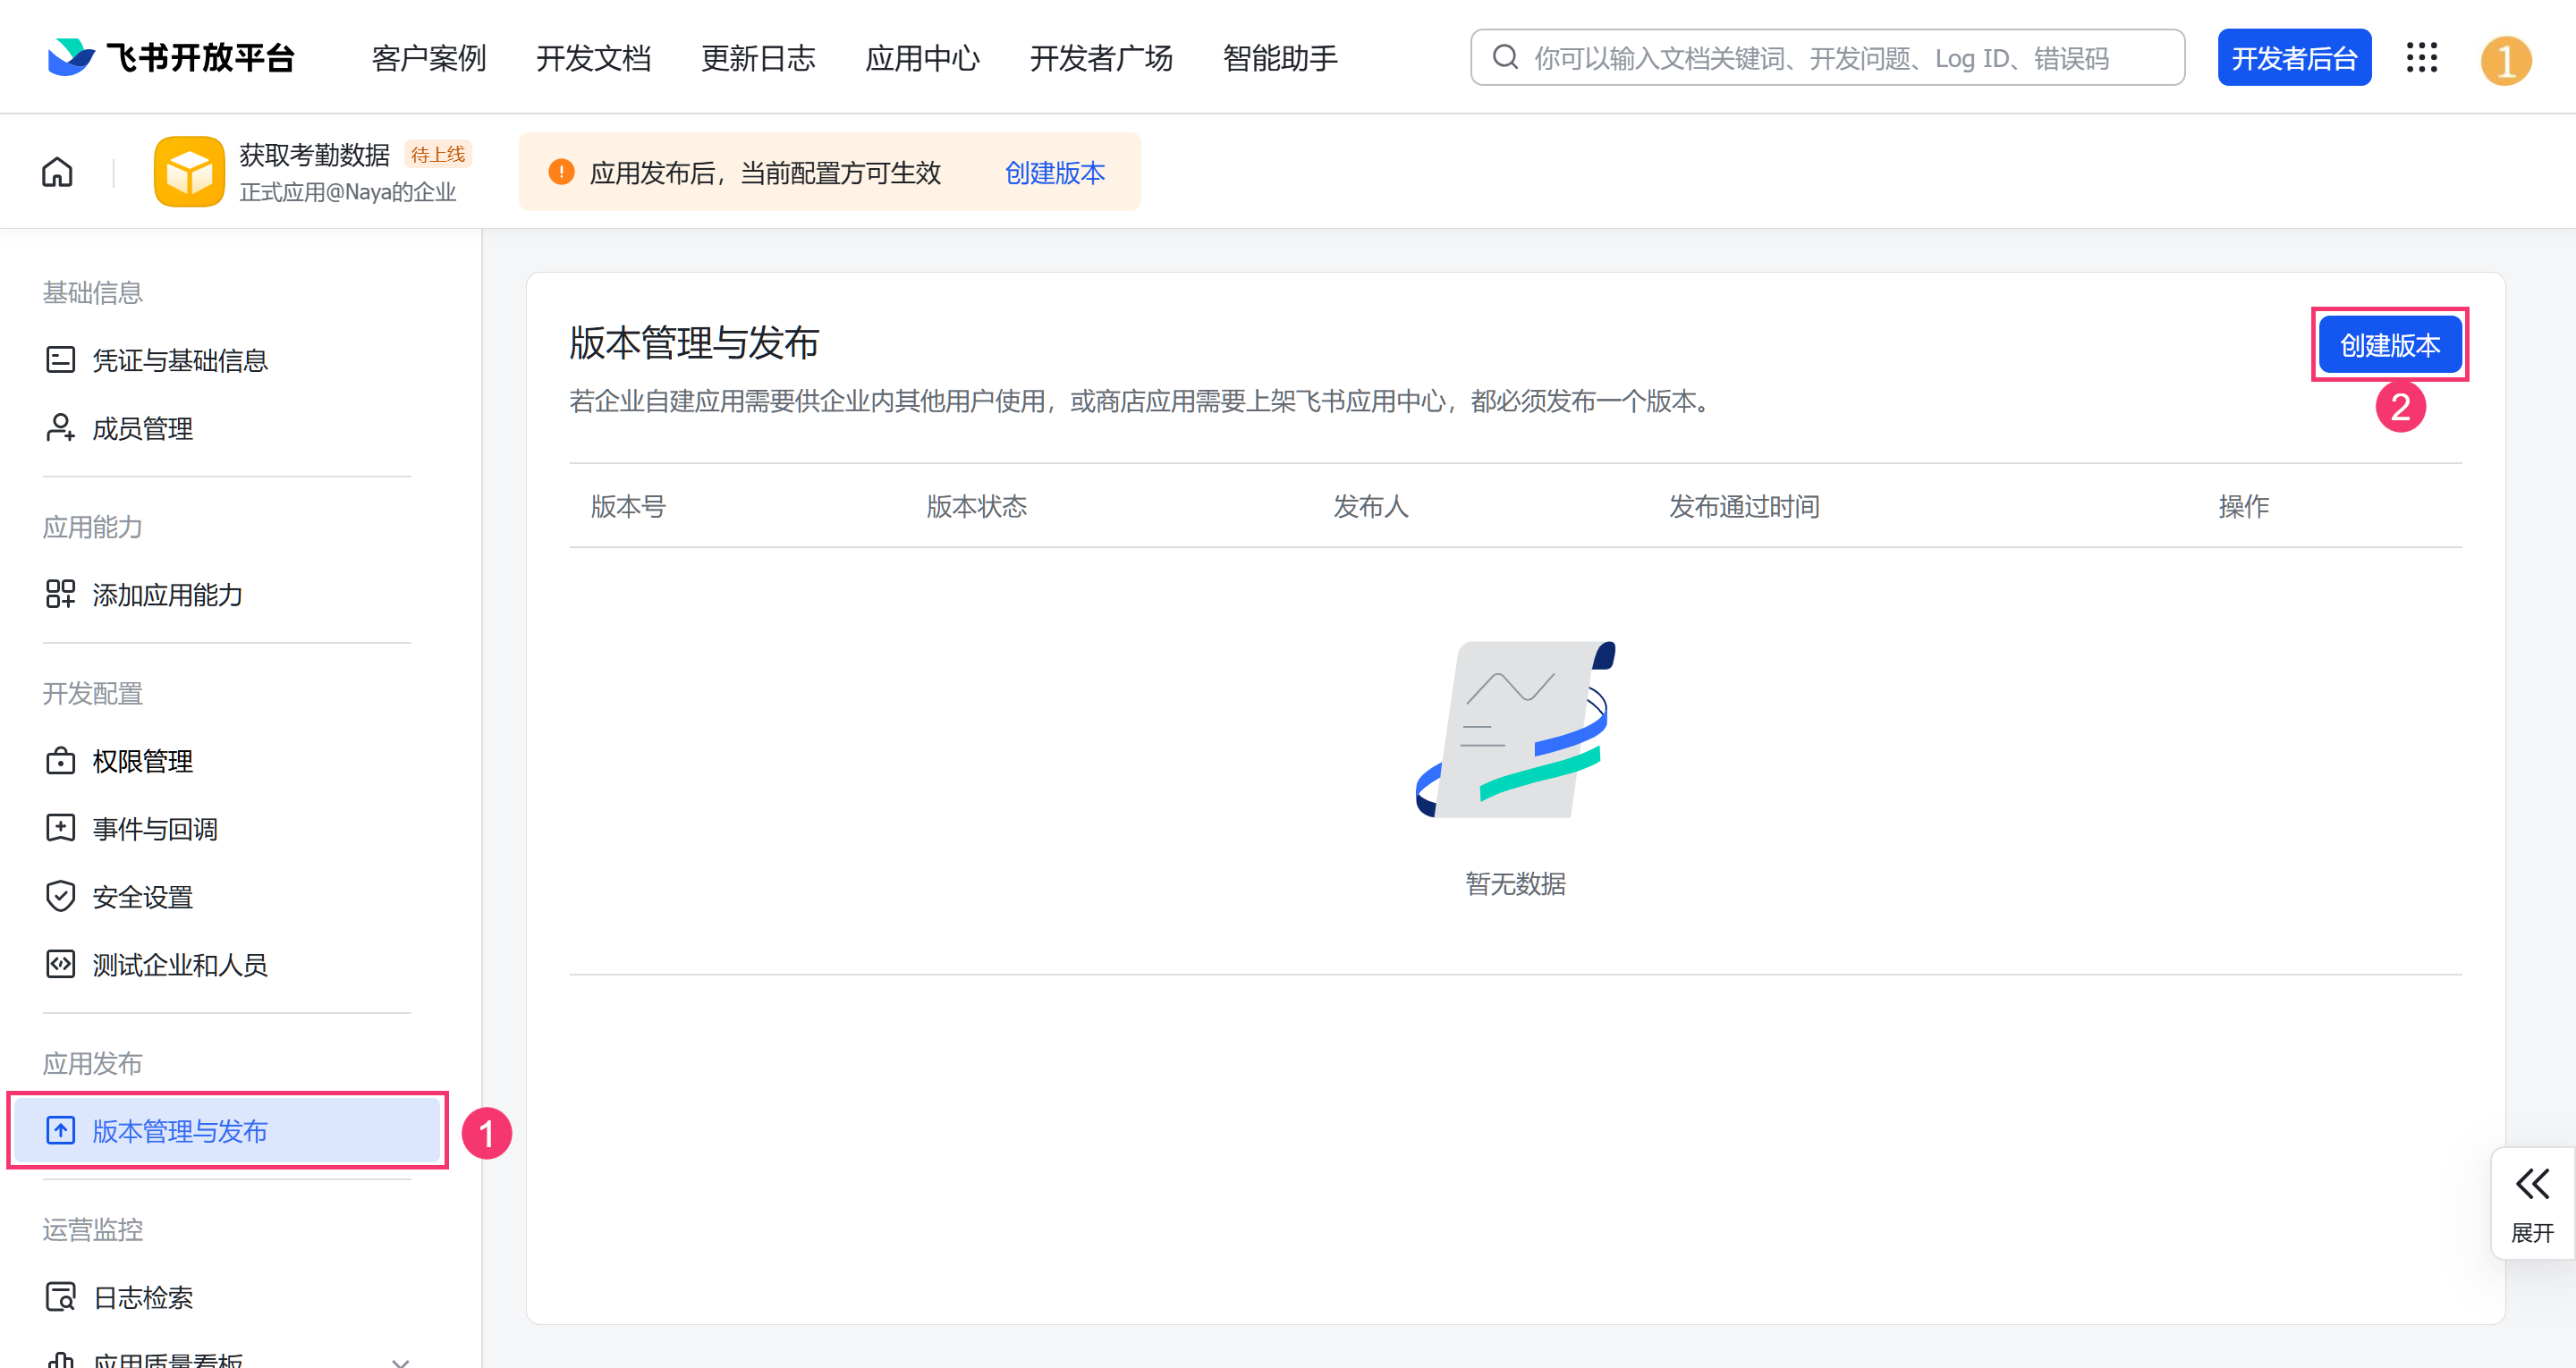Click the 获取考勤数据 app cube icon
The width and height of the screenshot is (2576, 1368).
[189, 172]
